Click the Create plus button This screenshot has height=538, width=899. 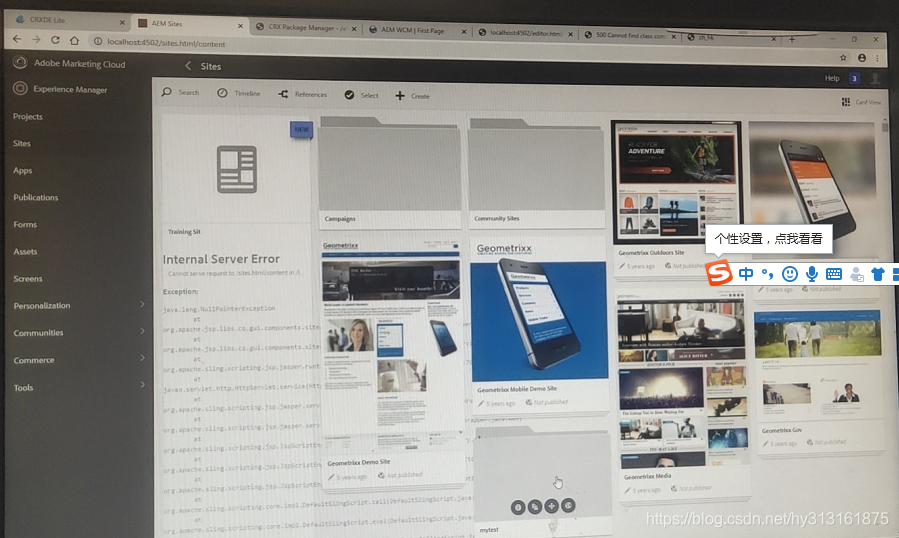tap(412, 96)
